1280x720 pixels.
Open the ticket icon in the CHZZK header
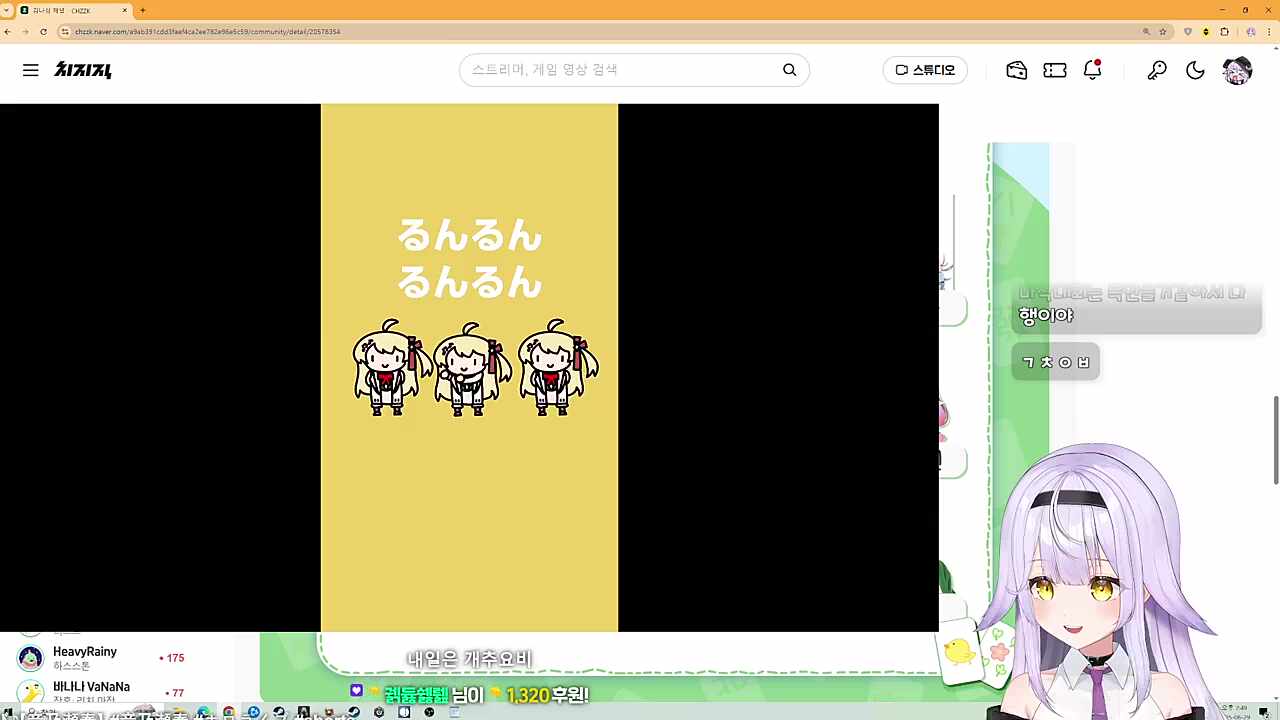(1055, 70)
